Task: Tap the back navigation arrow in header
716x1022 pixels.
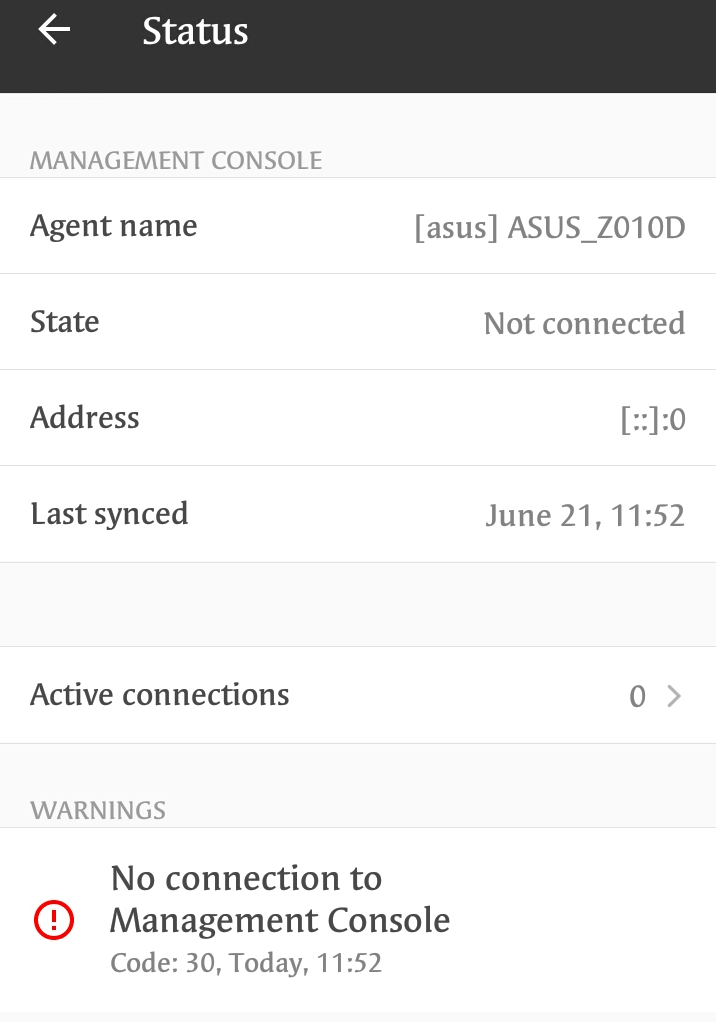Action: pyautogui.click(x=52, y=30)
